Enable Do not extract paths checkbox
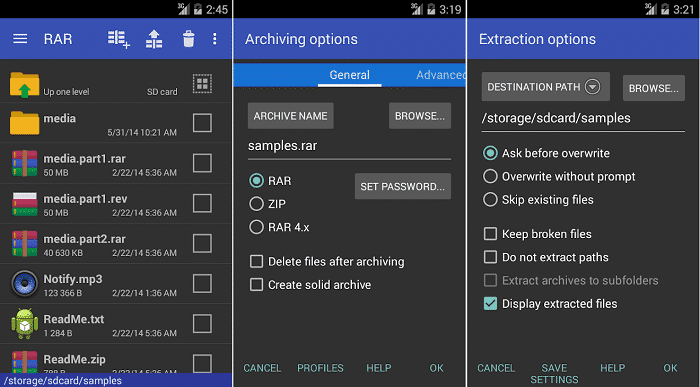700x387 pixels. click(x=490, y=257)
